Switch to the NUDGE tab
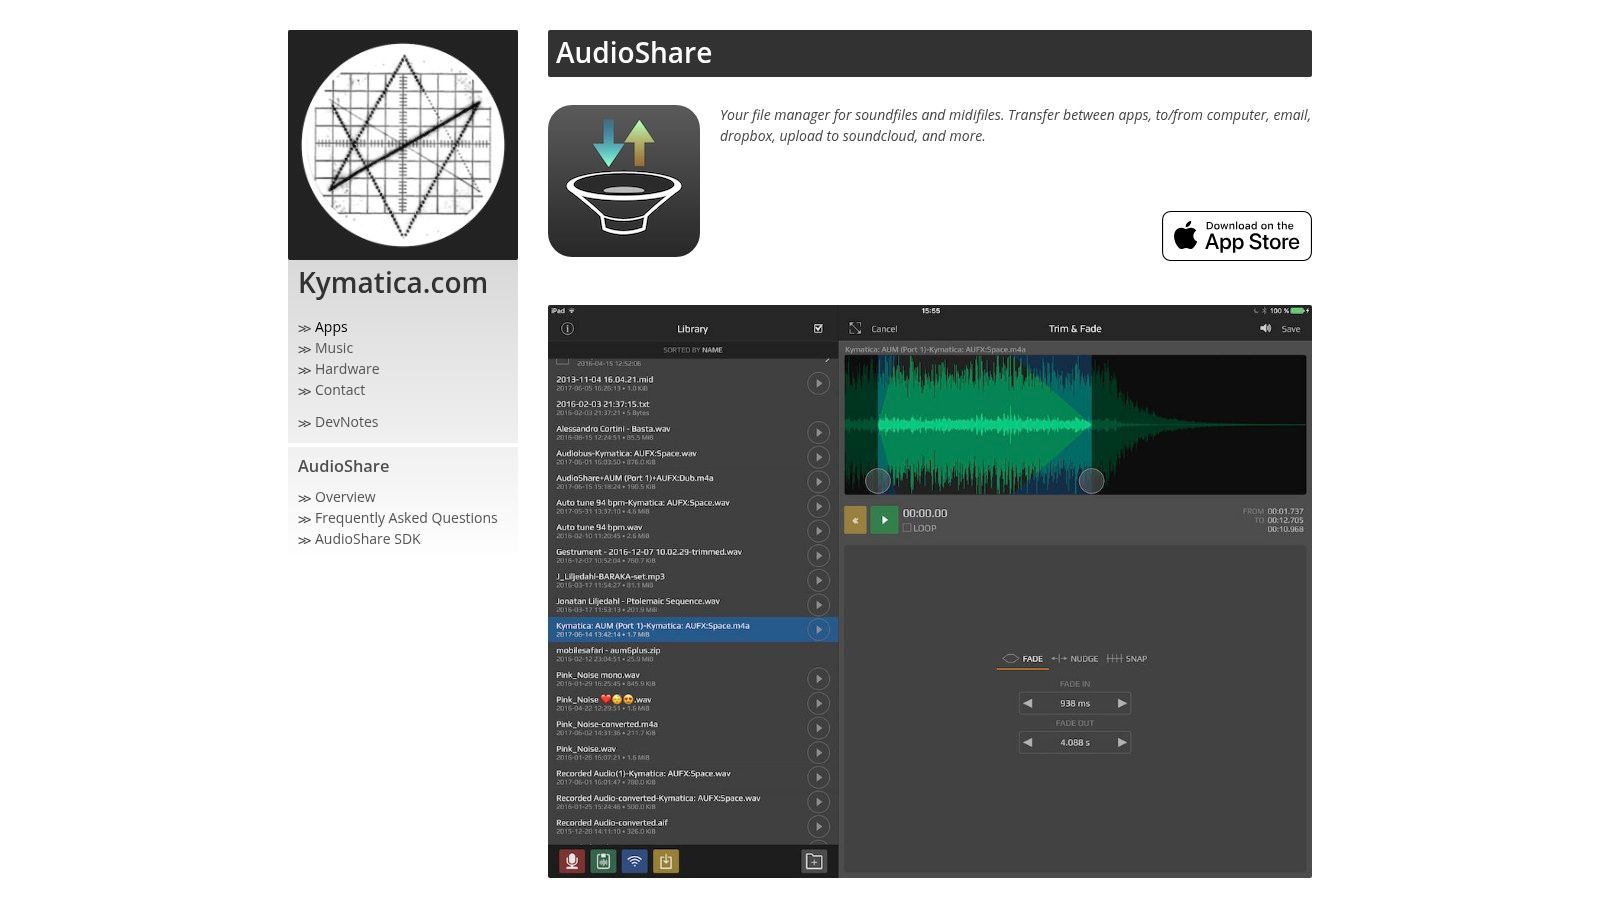This screenshot has height=900, width=1600. coord(1074,659)
